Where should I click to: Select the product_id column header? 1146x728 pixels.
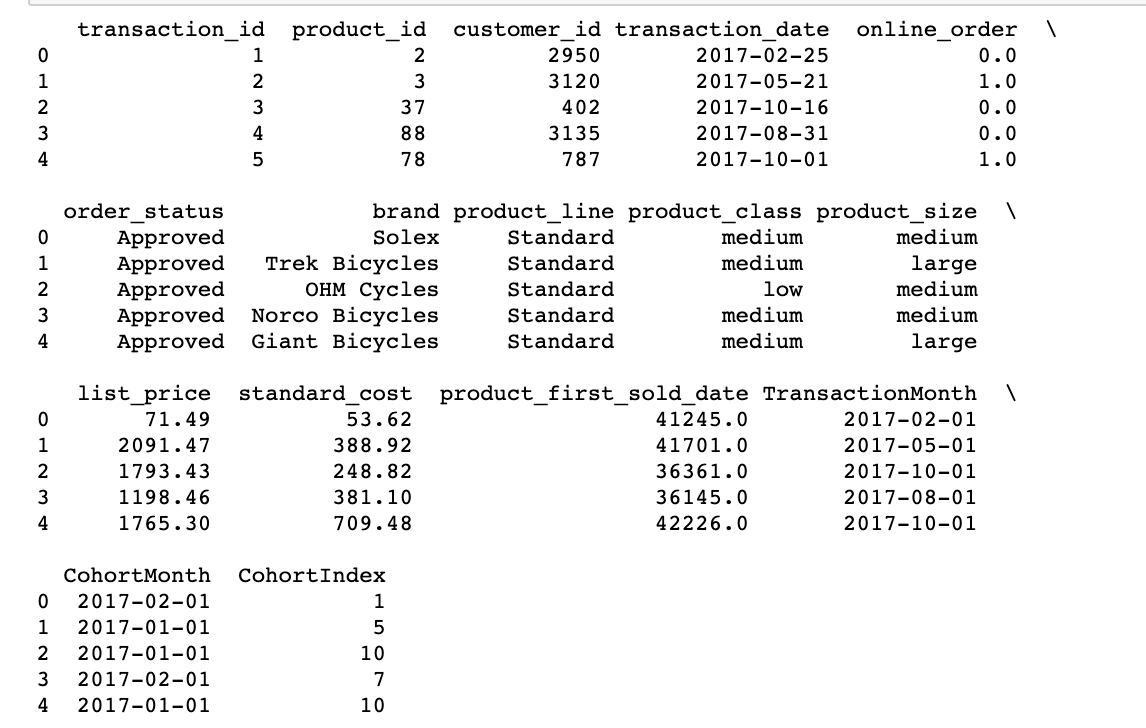click(359, 30)
